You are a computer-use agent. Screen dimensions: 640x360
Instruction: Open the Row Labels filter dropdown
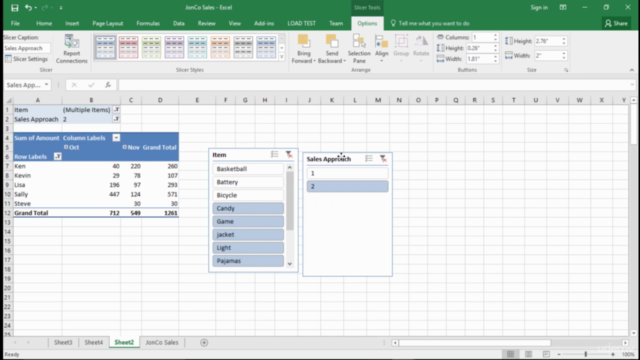coord(58,157)
